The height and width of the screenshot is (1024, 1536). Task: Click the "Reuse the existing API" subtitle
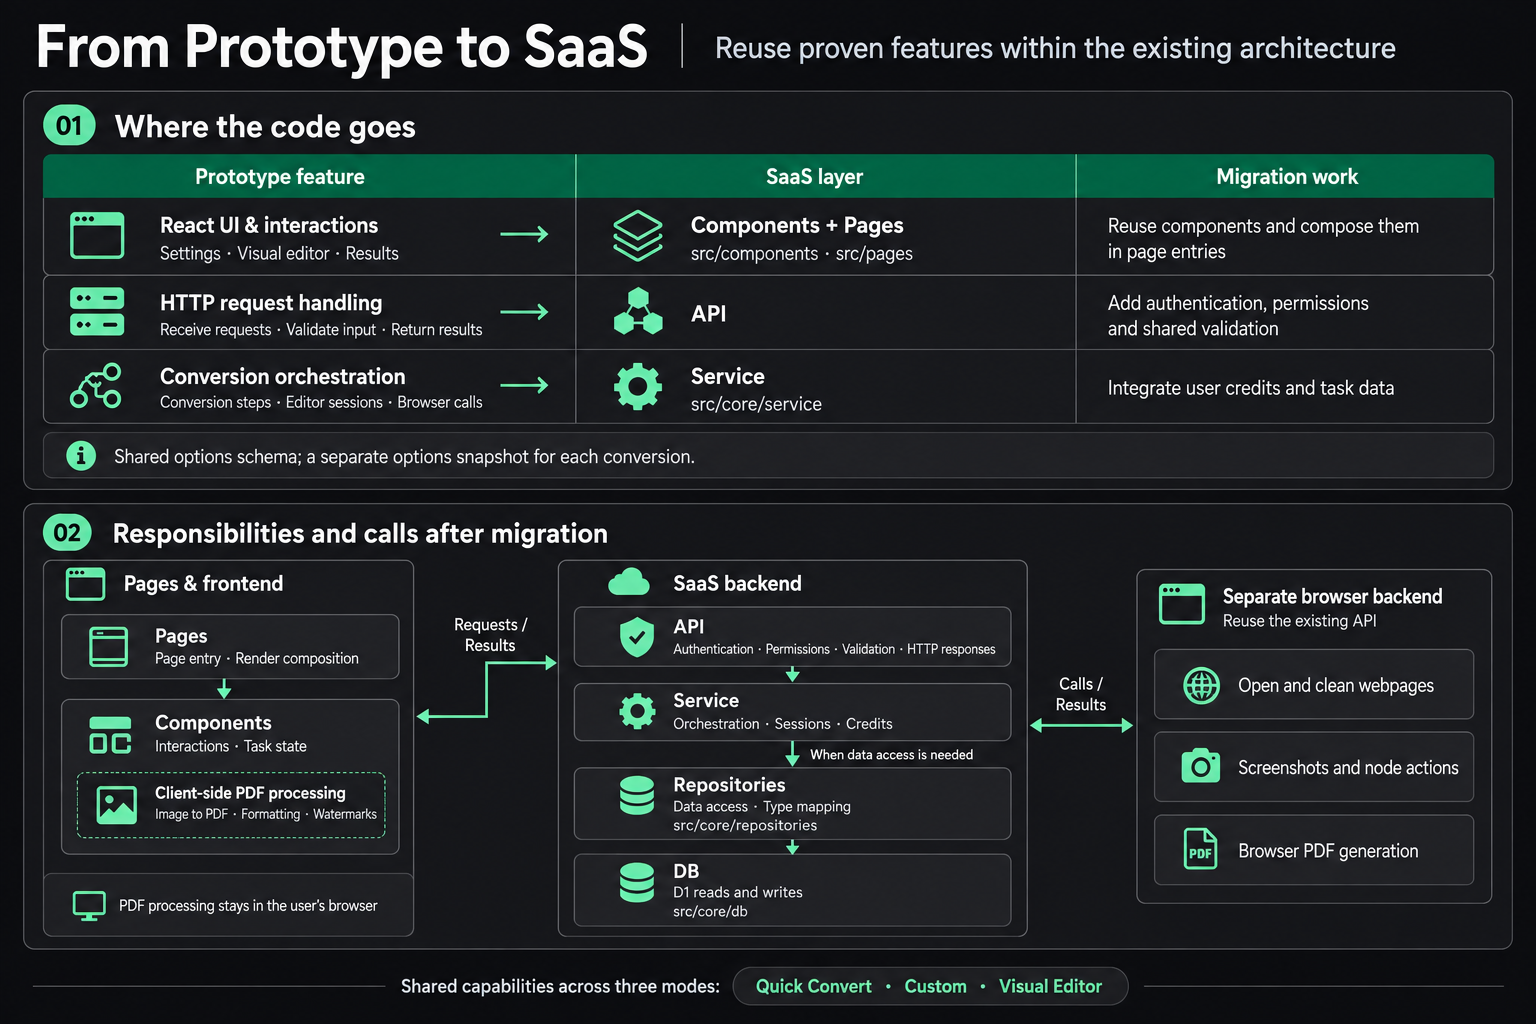(x=1300, y=621)
